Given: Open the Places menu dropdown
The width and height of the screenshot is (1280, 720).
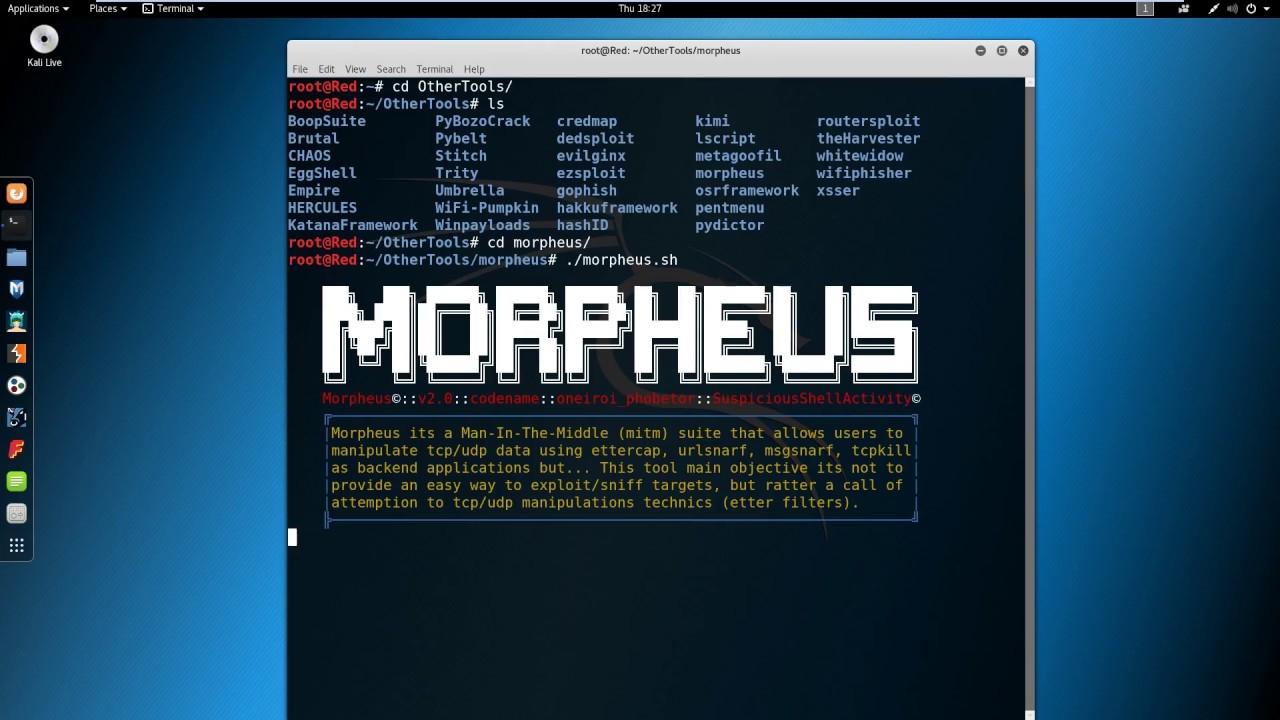Looking at the screenshot, I should (x=107, y=8).
